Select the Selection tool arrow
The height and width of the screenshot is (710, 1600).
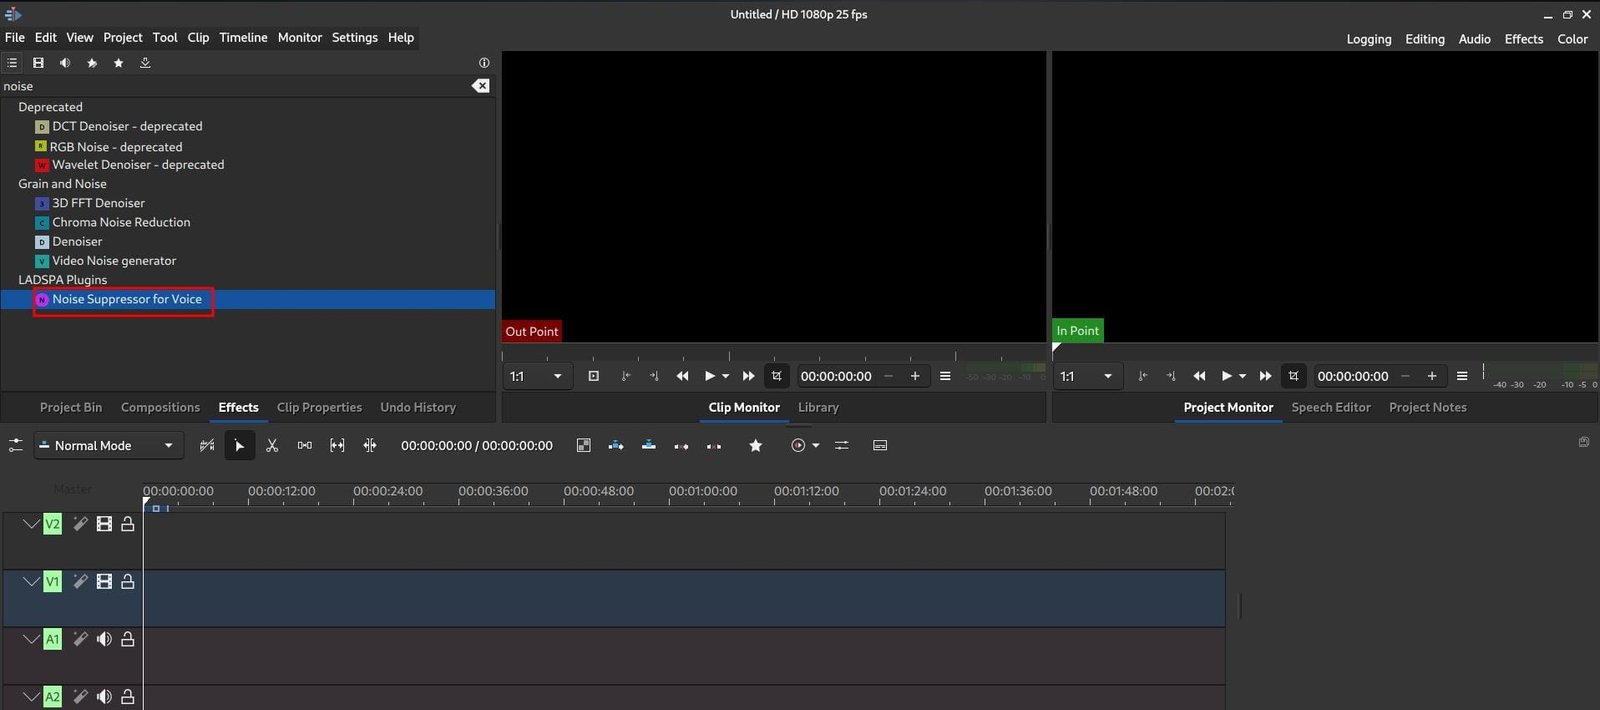pos(239,446)
